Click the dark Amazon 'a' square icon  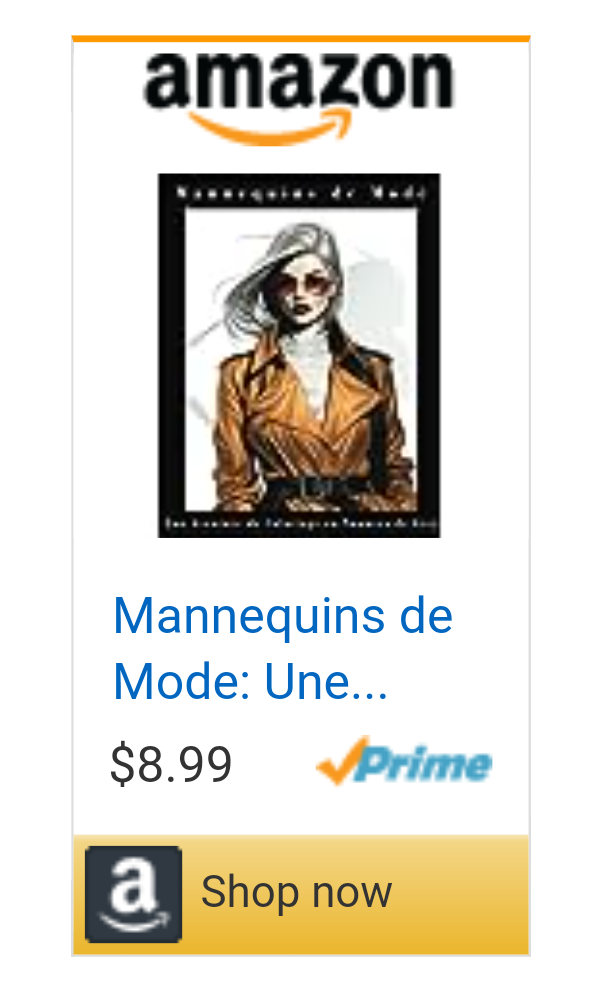[x=134, y=894]
